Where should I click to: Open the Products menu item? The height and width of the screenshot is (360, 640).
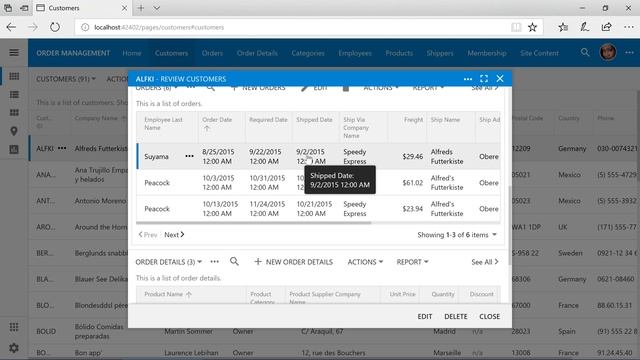[x=399, y=53]
